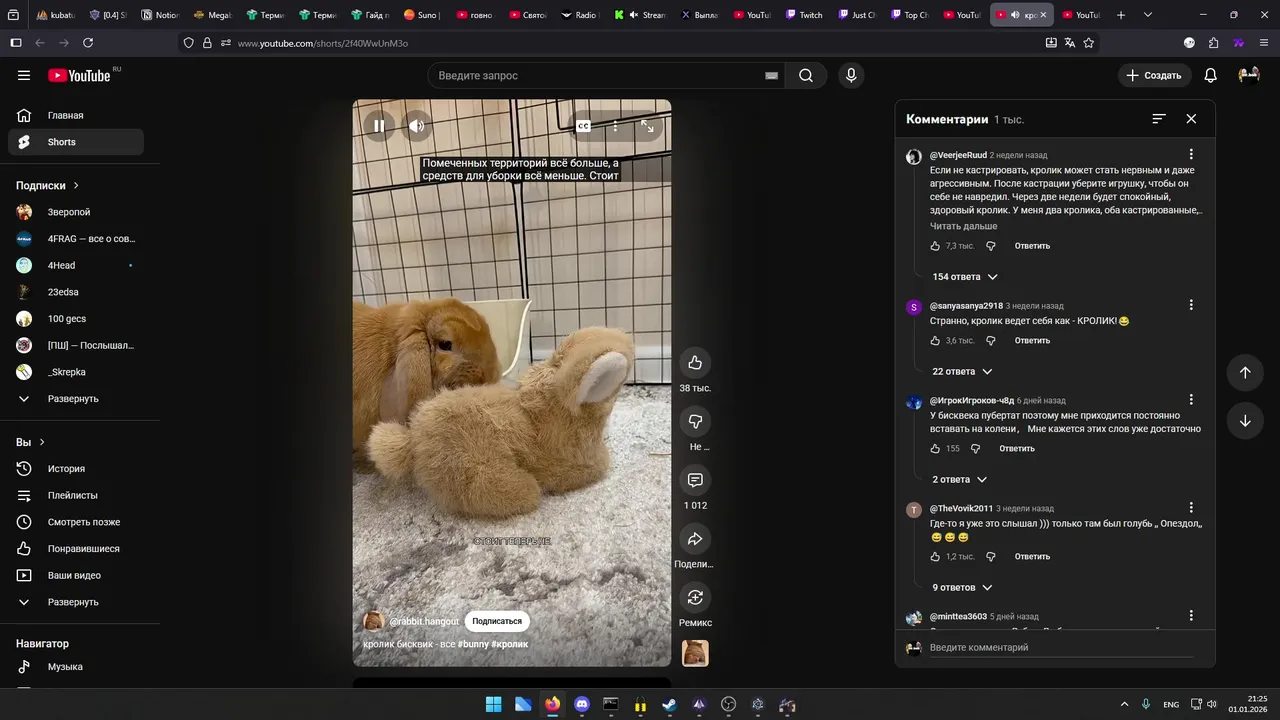Screen dimensions: 1280x720
Task: Open Понравившиеся in the sidebar
Action: [76, 549]
